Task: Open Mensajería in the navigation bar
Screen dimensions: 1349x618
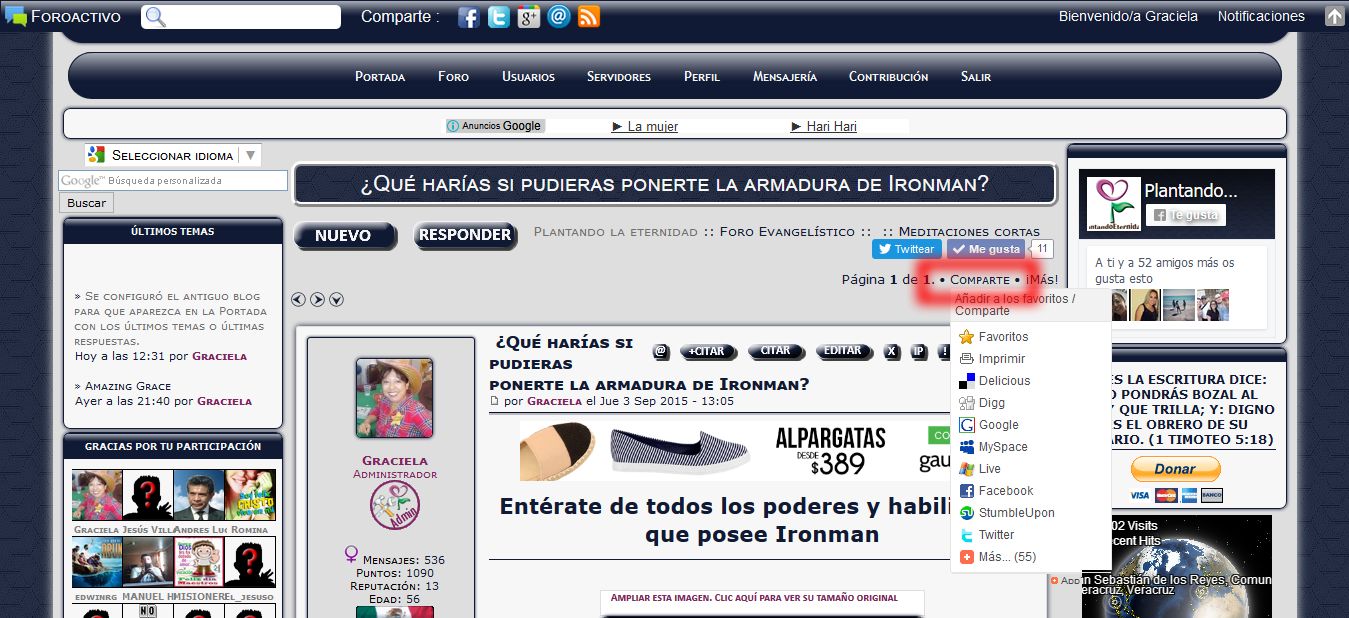Action: (785, 77)
